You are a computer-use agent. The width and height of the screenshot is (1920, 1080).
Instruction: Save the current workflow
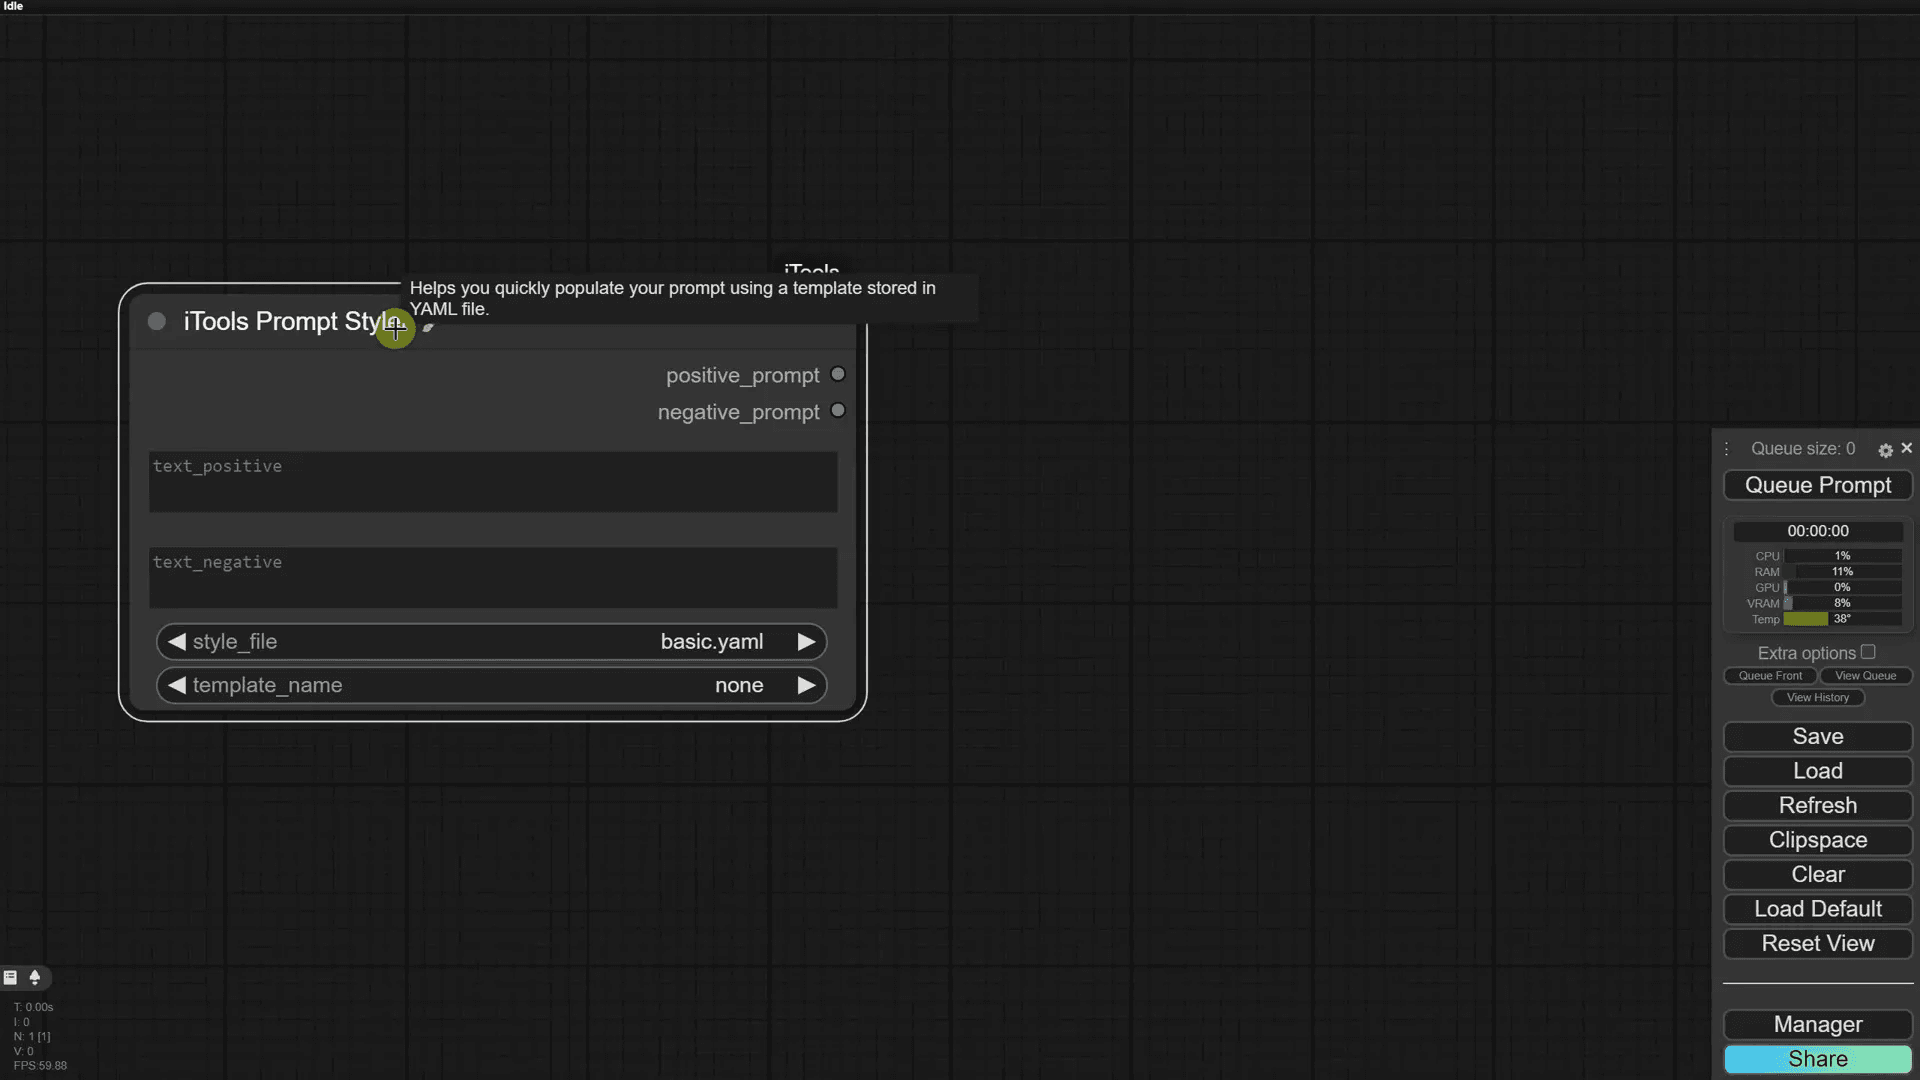coord(1818,737)
